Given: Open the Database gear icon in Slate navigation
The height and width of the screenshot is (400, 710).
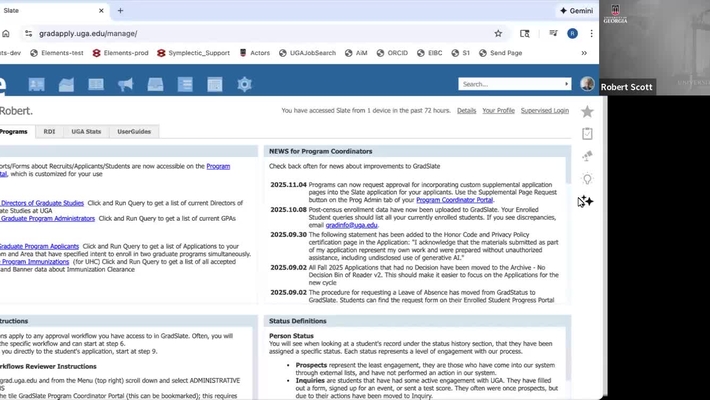Looking at the screenshot, I should (244, 85).
